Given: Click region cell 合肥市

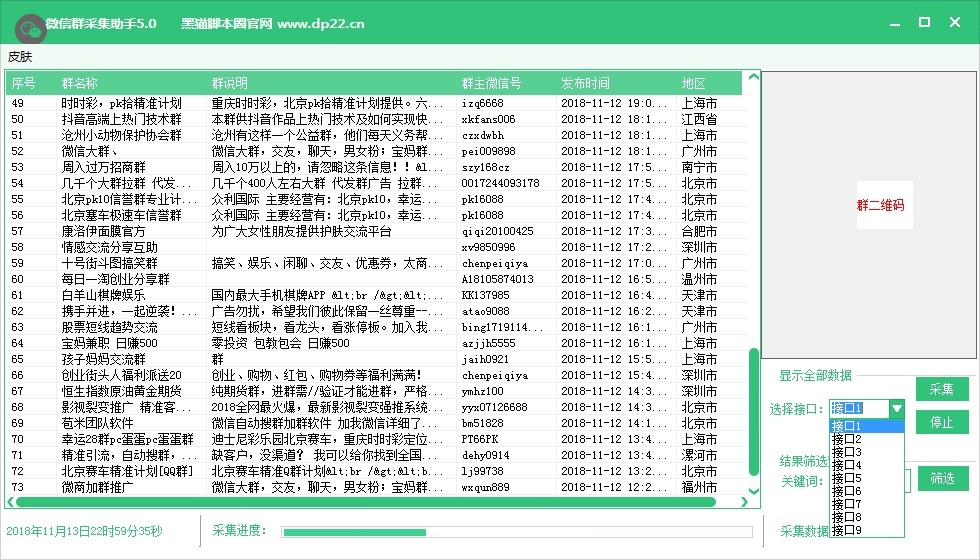Looking at the screenshot, I should pyautogui.click(x=699, y=231).
